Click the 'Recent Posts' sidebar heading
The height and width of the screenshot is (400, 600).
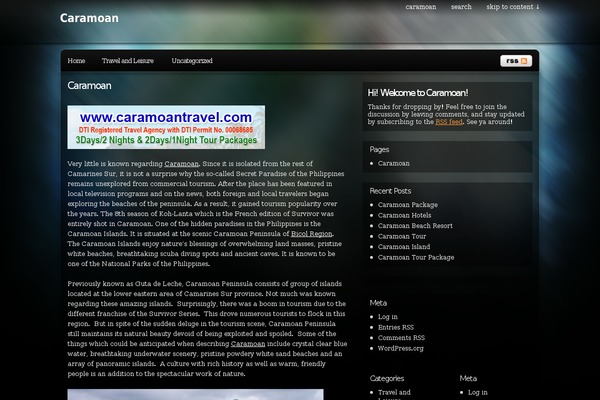(x=390, y=191)
